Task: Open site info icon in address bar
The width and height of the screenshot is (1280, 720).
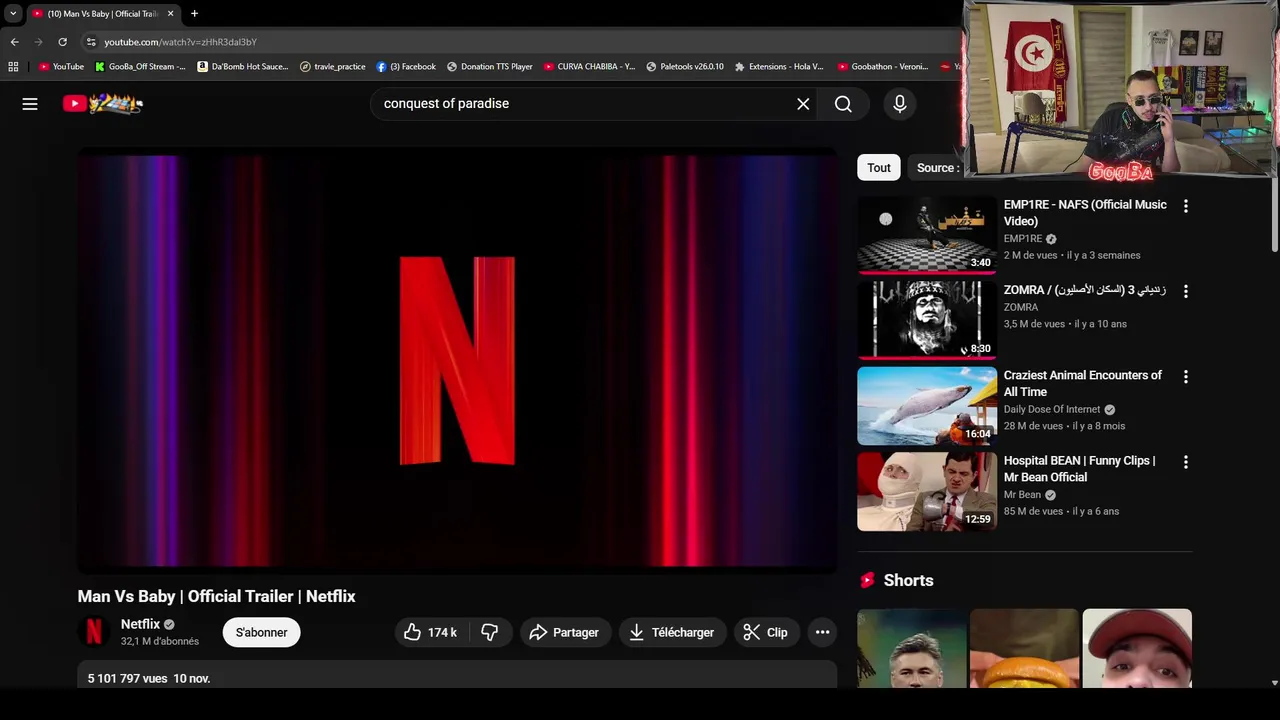Action: [x=91, y=42]
